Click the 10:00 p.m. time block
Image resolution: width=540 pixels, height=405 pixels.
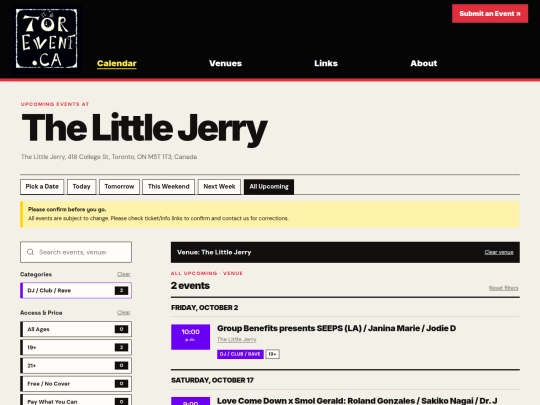click(x=190, y=337)
